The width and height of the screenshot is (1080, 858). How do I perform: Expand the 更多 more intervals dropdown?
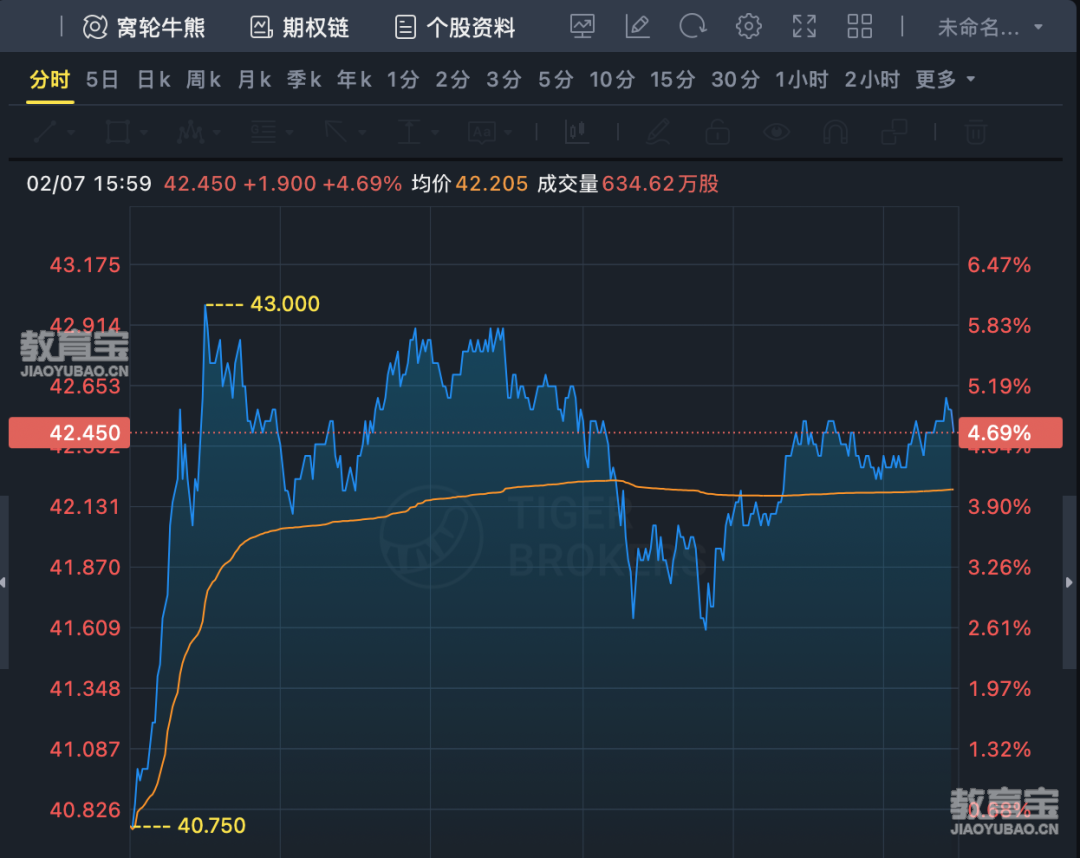(945, 80)
